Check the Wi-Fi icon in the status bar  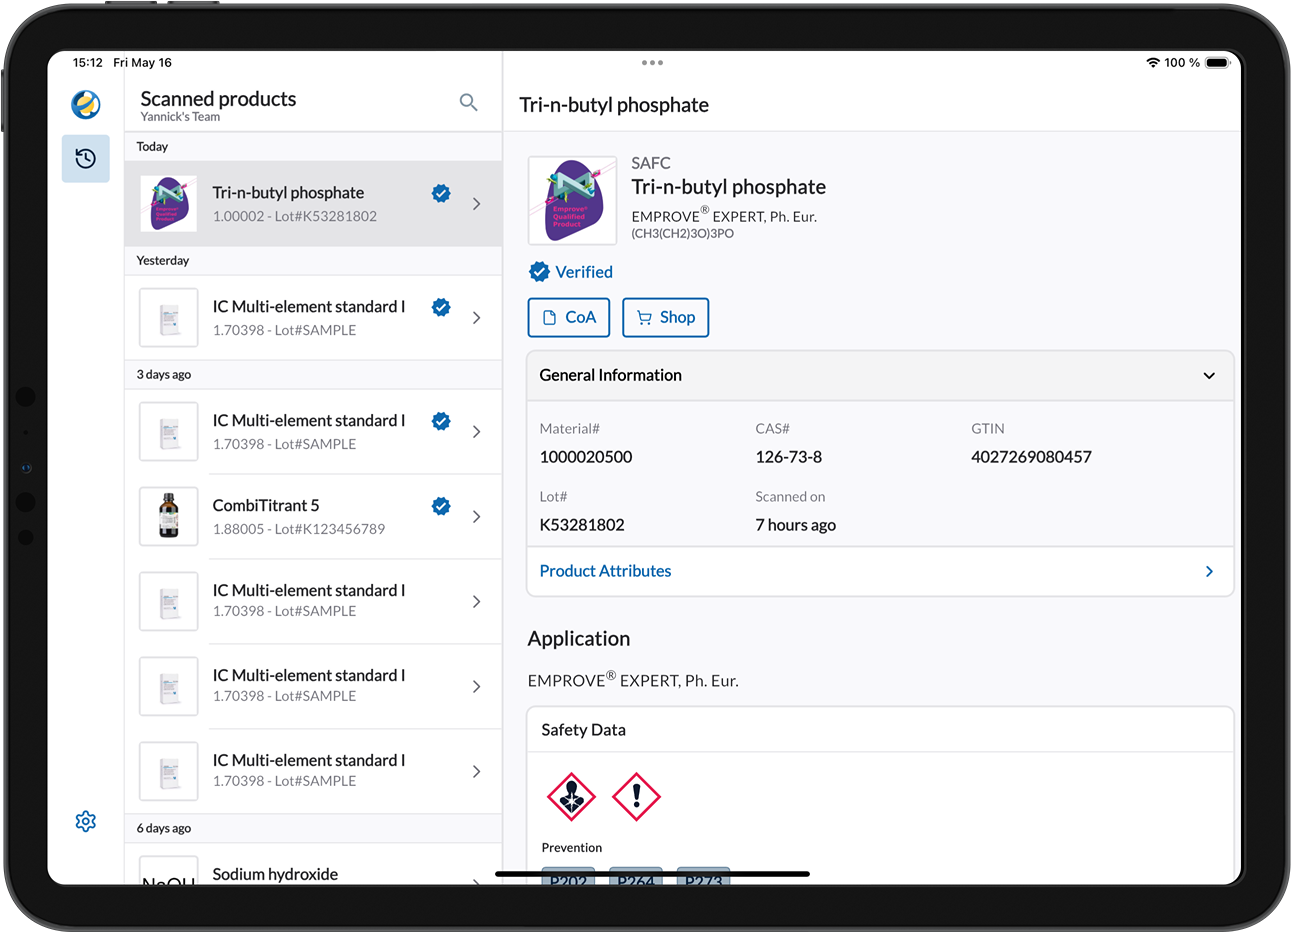pyautogui.click(x=1152, y=63)
